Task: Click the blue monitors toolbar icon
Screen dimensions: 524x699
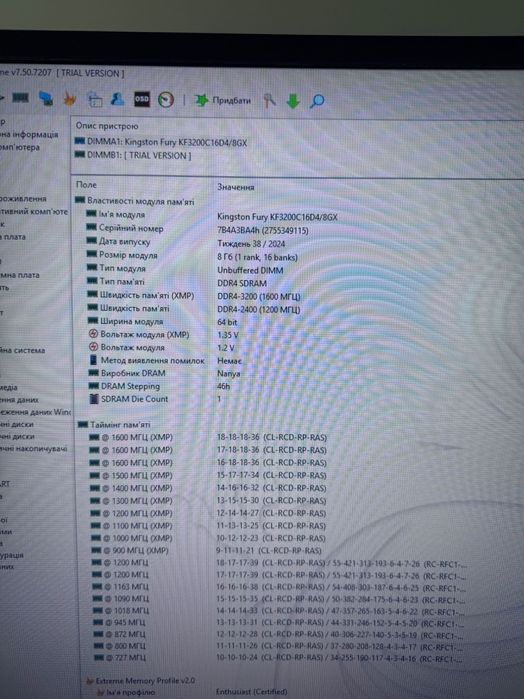Action: pos(46,99)
